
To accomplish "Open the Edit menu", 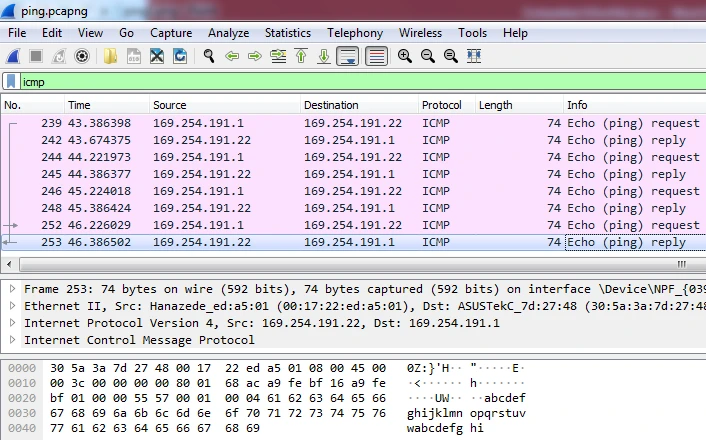I will 52,33.
